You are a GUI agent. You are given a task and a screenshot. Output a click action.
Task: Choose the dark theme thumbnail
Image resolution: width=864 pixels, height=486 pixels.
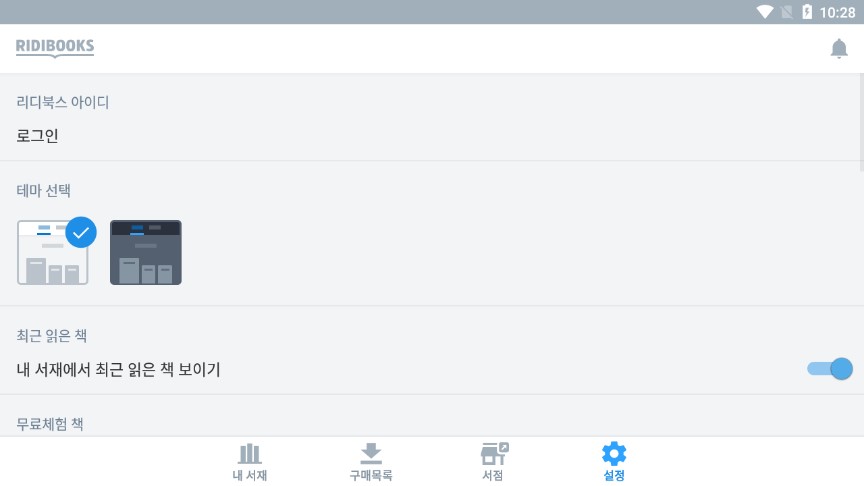click(145, 252)
